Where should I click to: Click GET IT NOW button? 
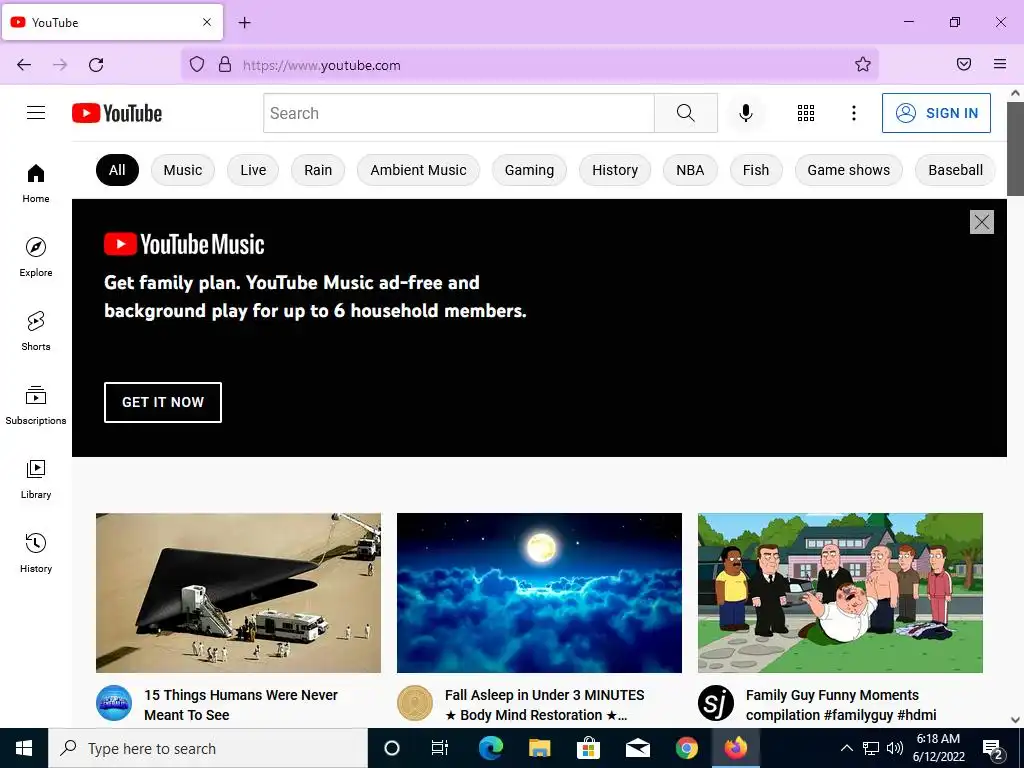[x=163, y=402]
